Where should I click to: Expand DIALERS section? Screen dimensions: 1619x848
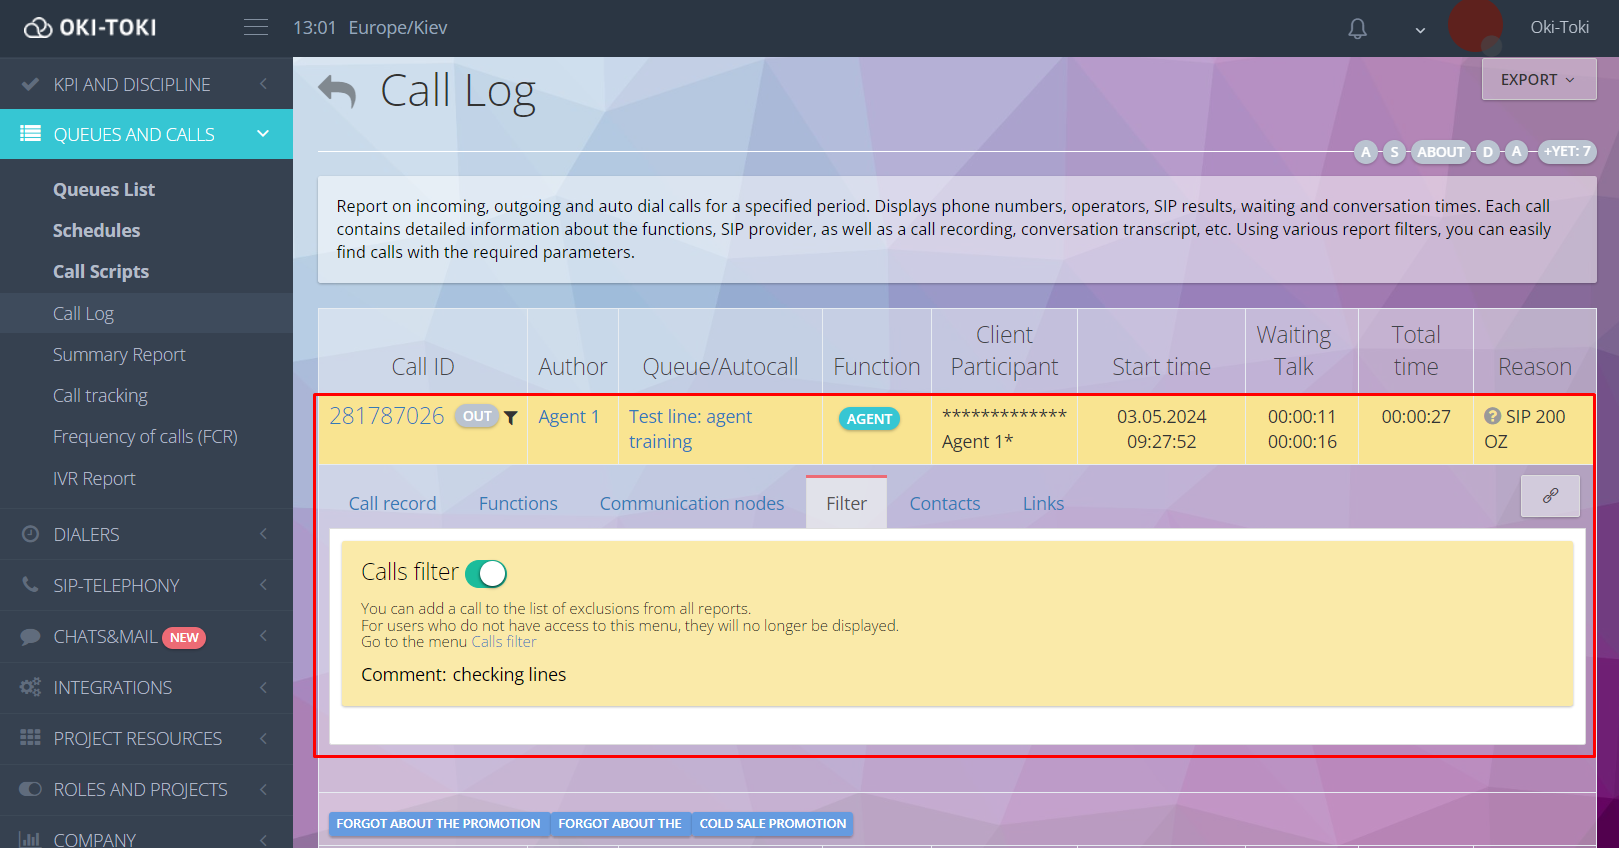(146, 534)
